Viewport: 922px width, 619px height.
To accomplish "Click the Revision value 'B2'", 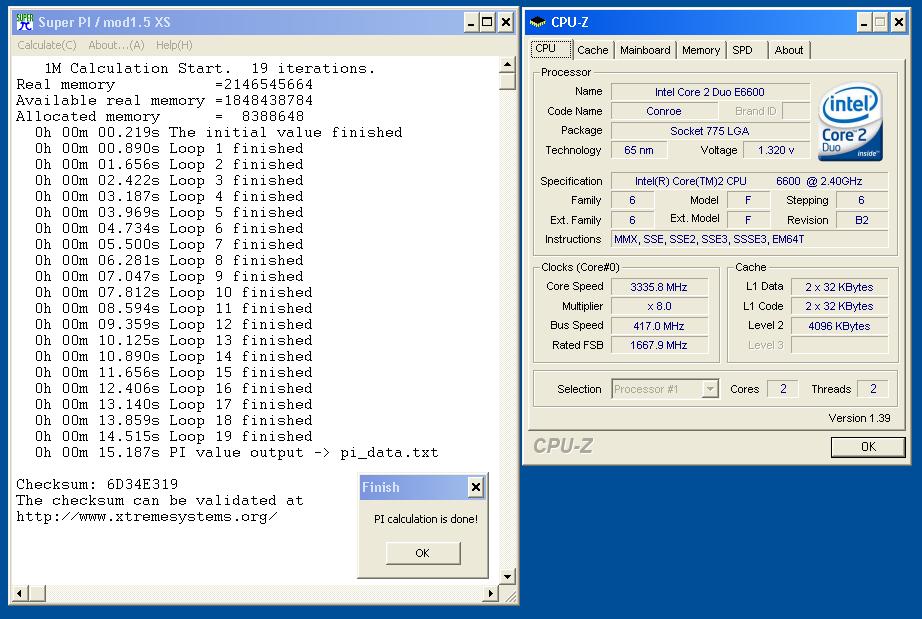I will pyautogui.click(x=862, y=220).
